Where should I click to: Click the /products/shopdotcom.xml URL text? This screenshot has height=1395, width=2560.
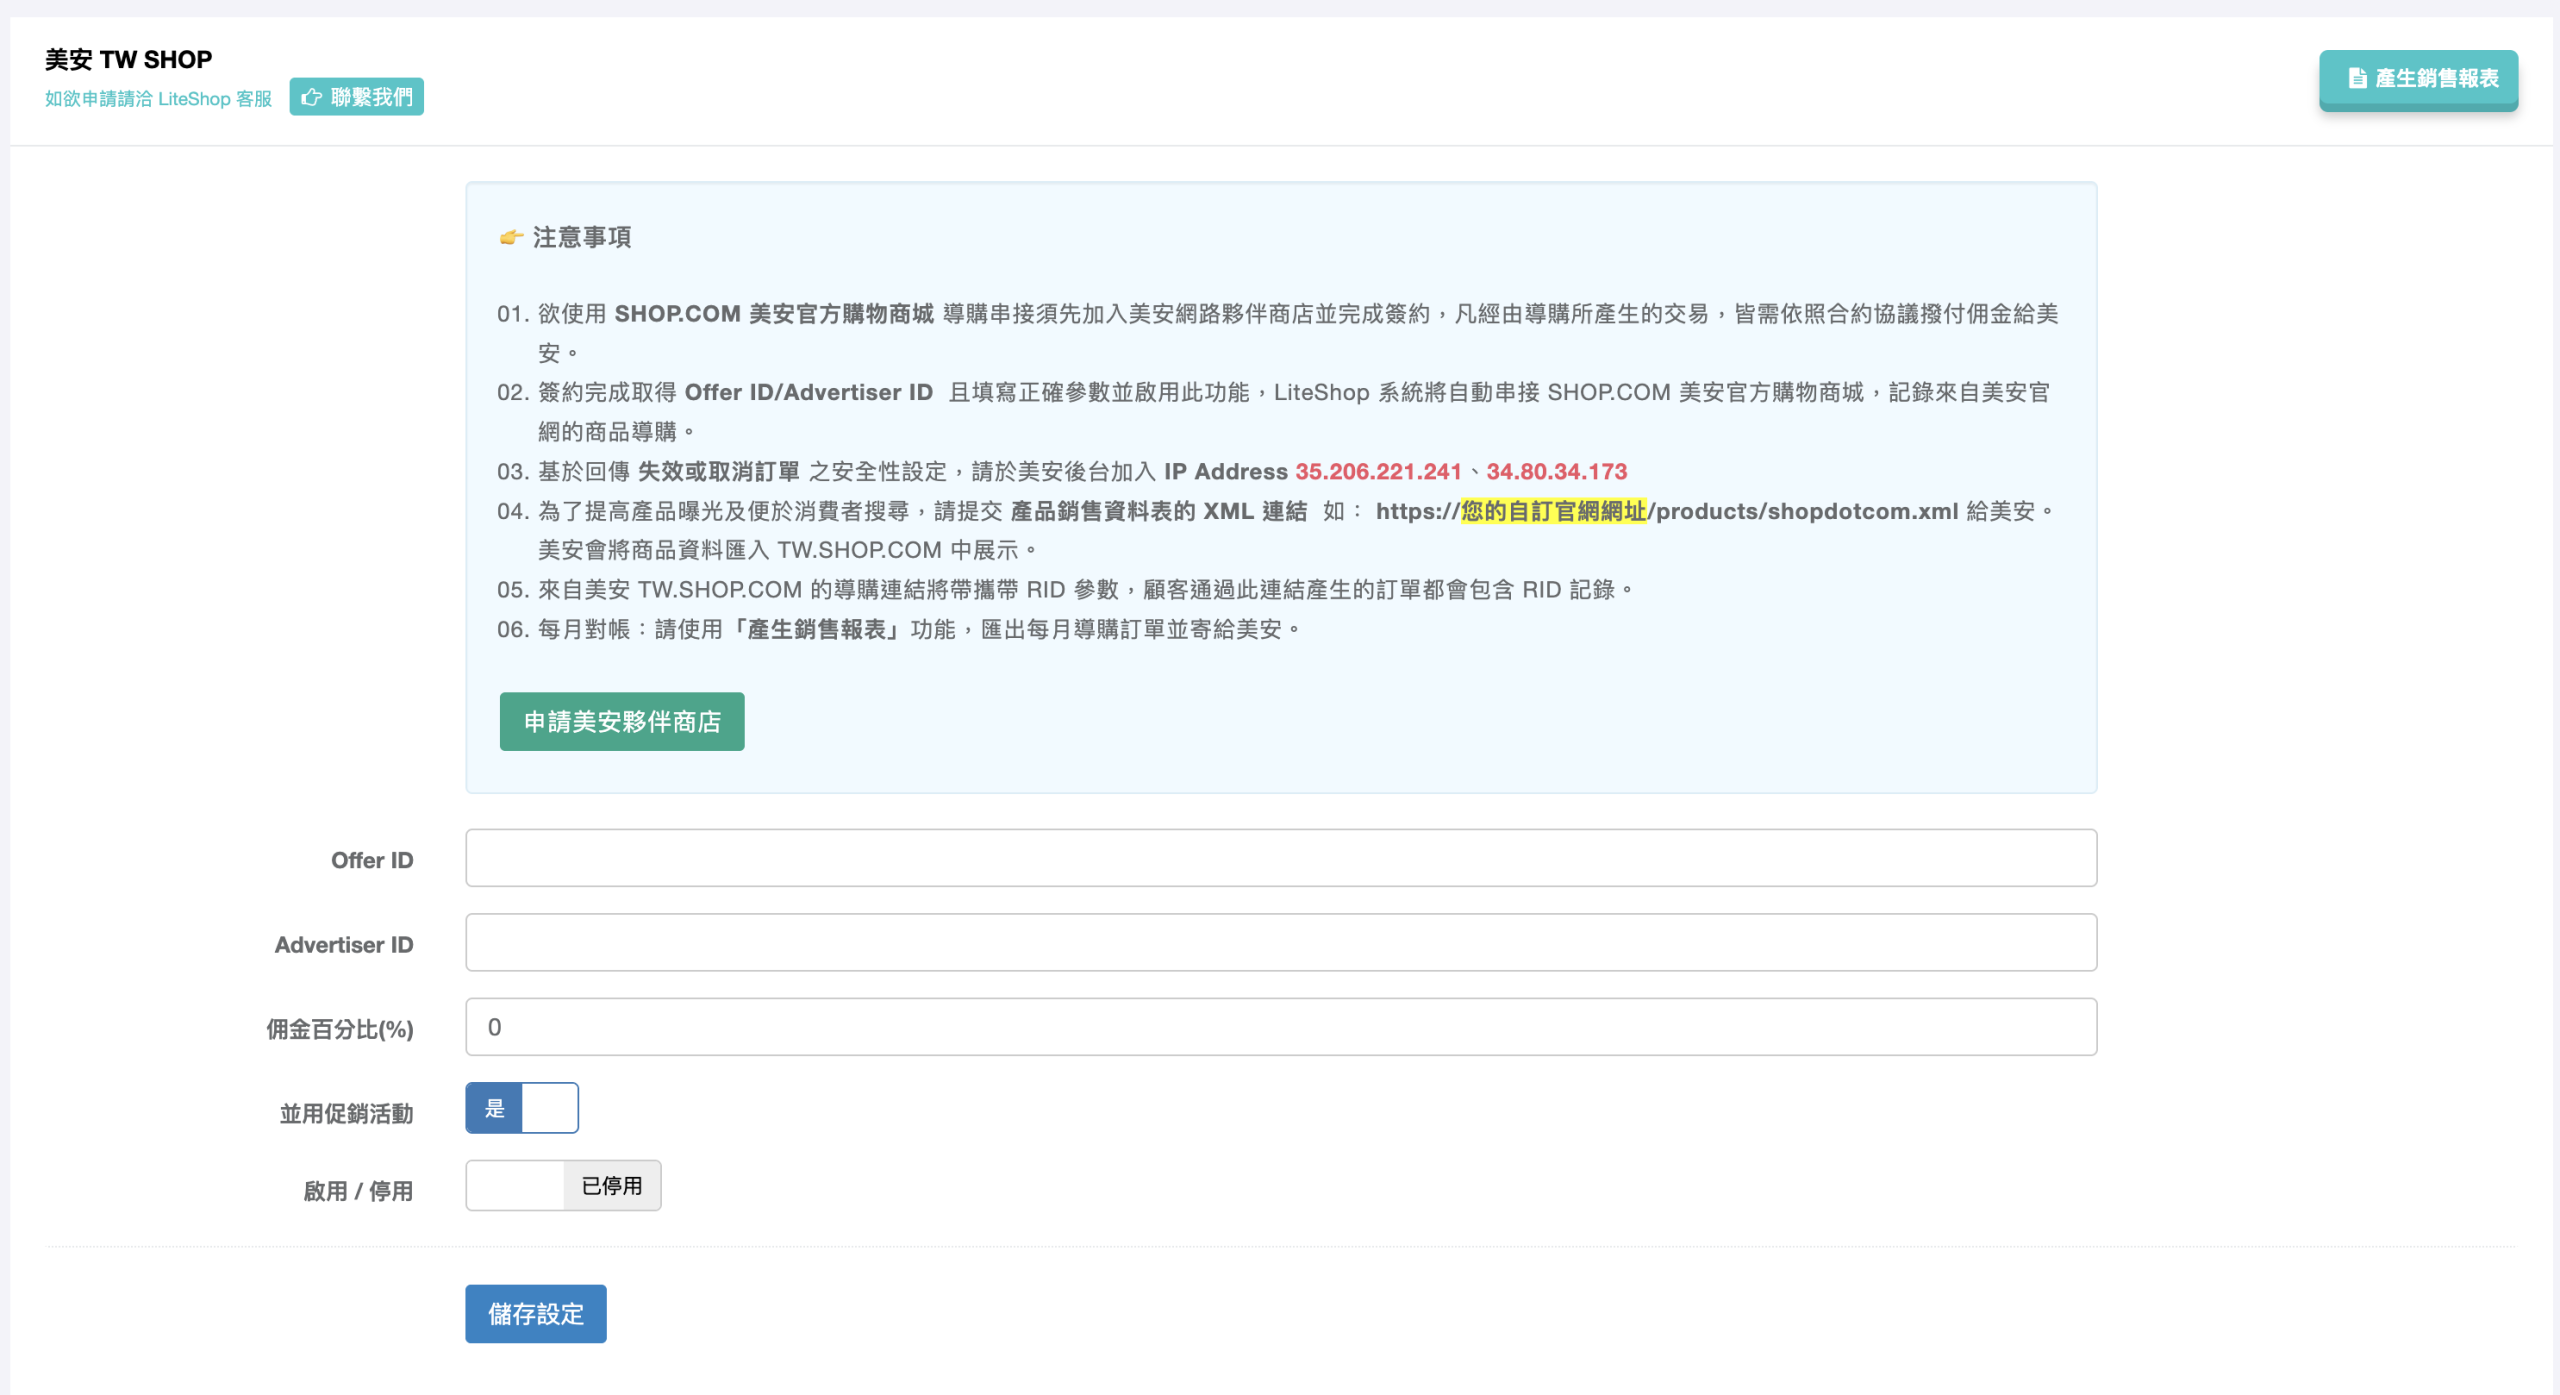click(1803, 511)
